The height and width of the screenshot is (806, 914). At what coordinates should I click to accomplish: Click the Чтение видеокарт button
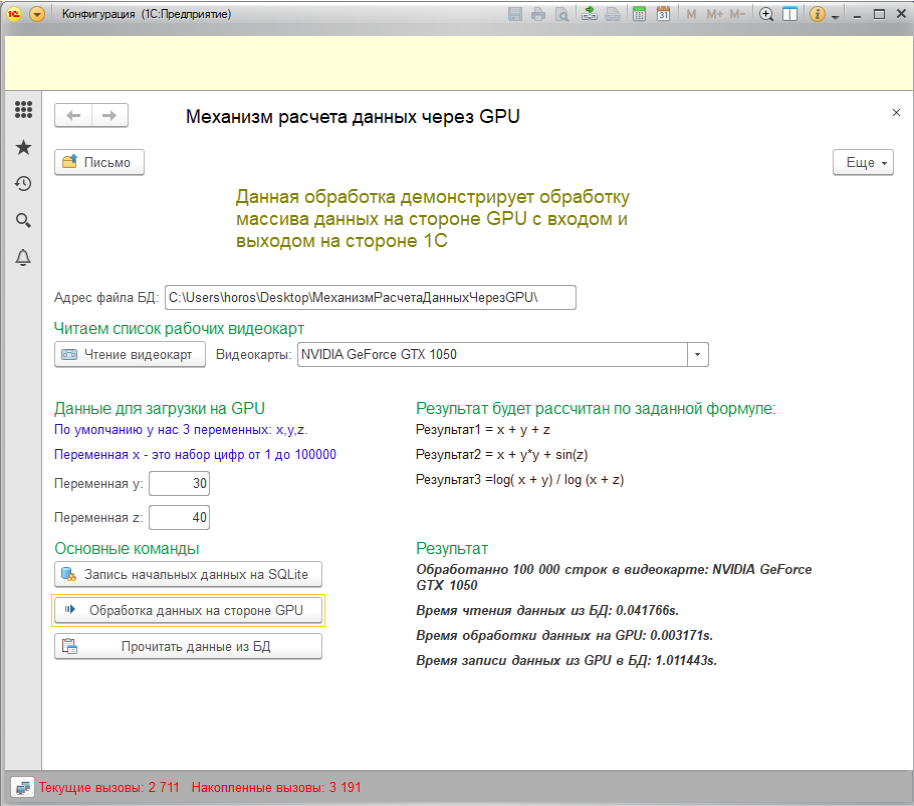(x=130, y=354)
